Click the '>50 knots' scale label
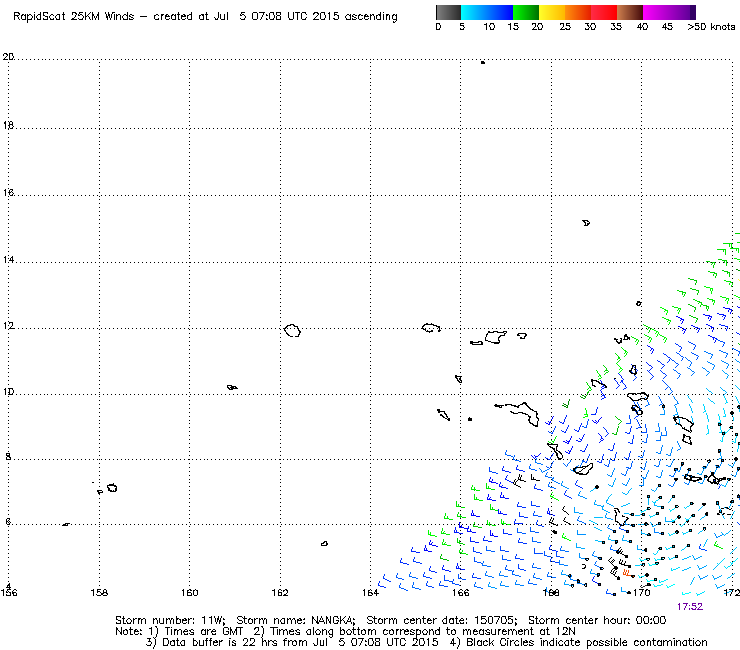 pyautogui.click(x=711, y=27)
